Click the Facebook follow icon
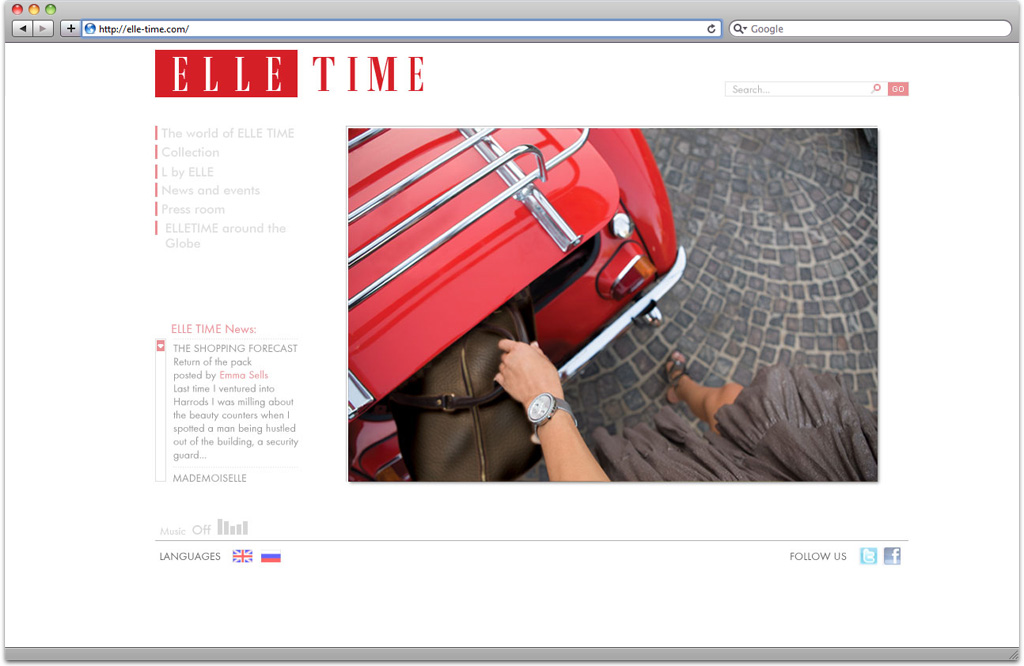This screenshot has width=1024, height=666. 892,556
